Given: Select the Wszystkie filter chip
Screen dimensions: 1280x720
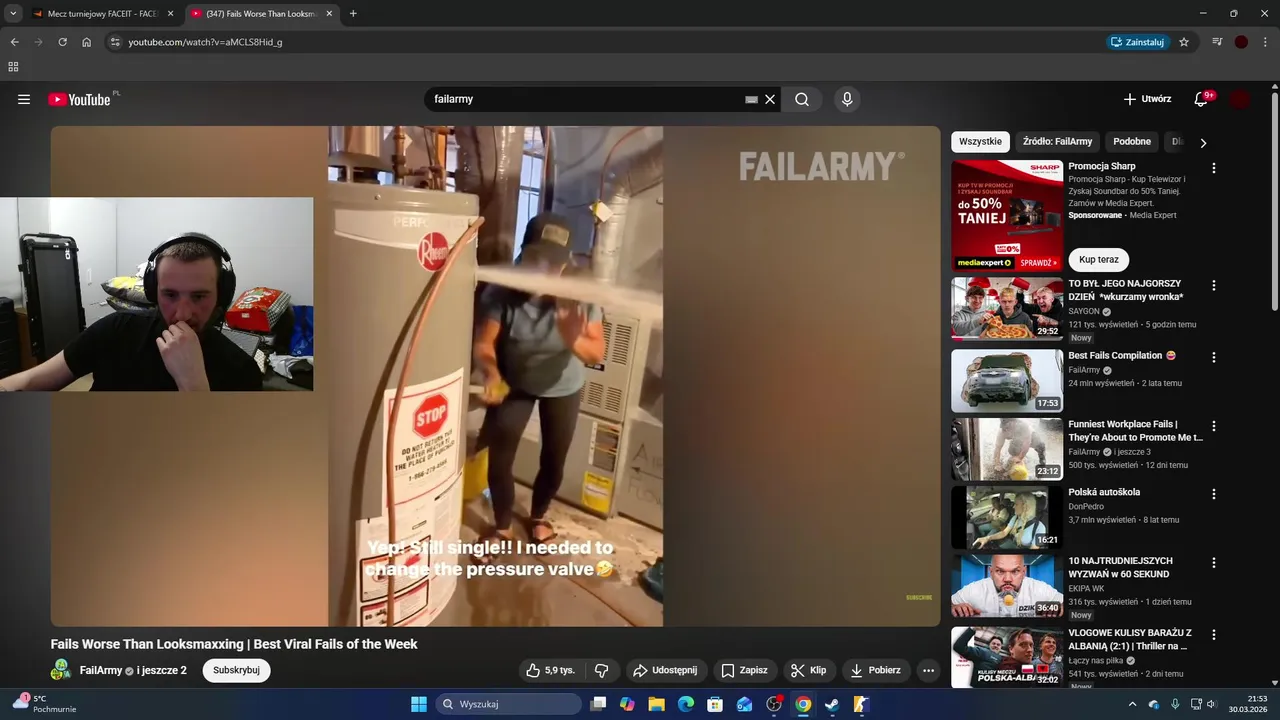Looking at the screenshot, I should click(980, 141).
